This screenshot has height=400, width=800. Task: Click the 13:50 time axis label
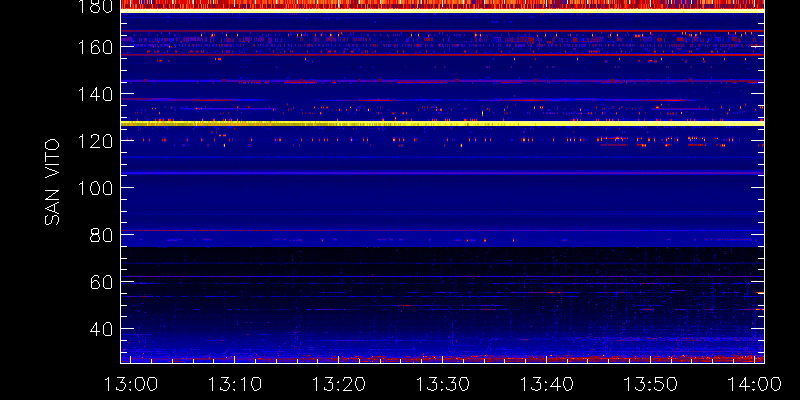pos(651,384)
